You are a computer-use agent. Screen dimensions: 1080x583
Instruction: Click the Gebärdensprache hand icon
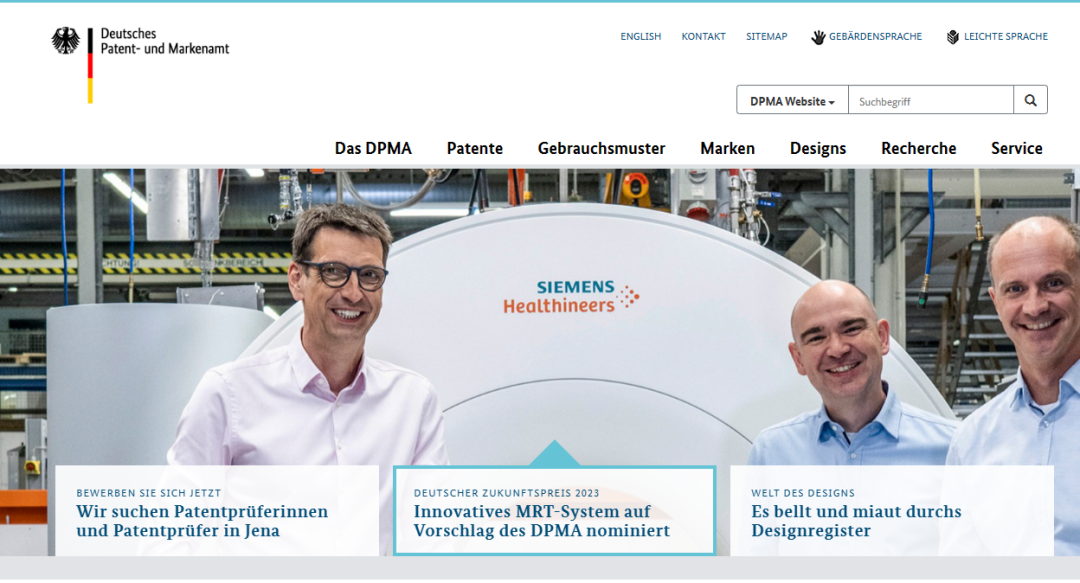pos(818,37)
